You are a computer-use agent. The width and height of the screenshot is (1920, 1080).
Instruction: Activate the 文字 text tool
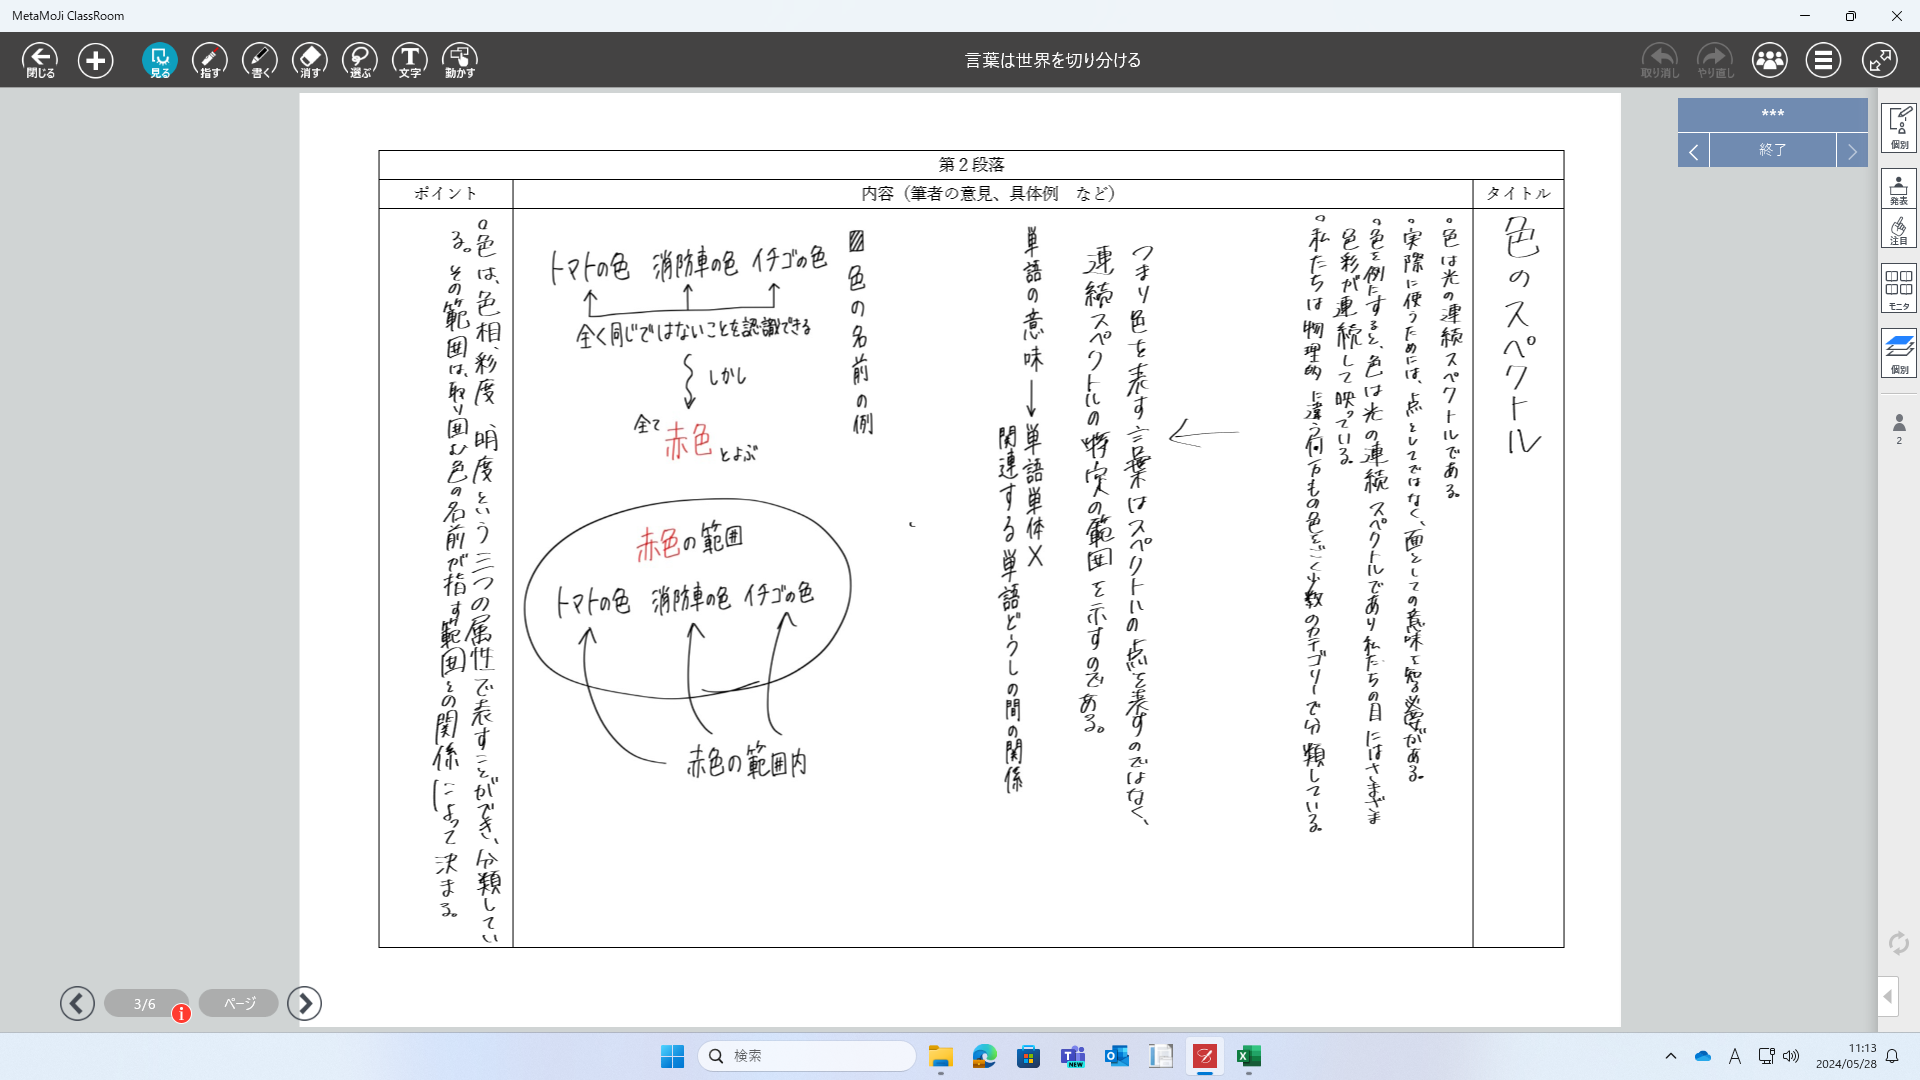(410, 60)
